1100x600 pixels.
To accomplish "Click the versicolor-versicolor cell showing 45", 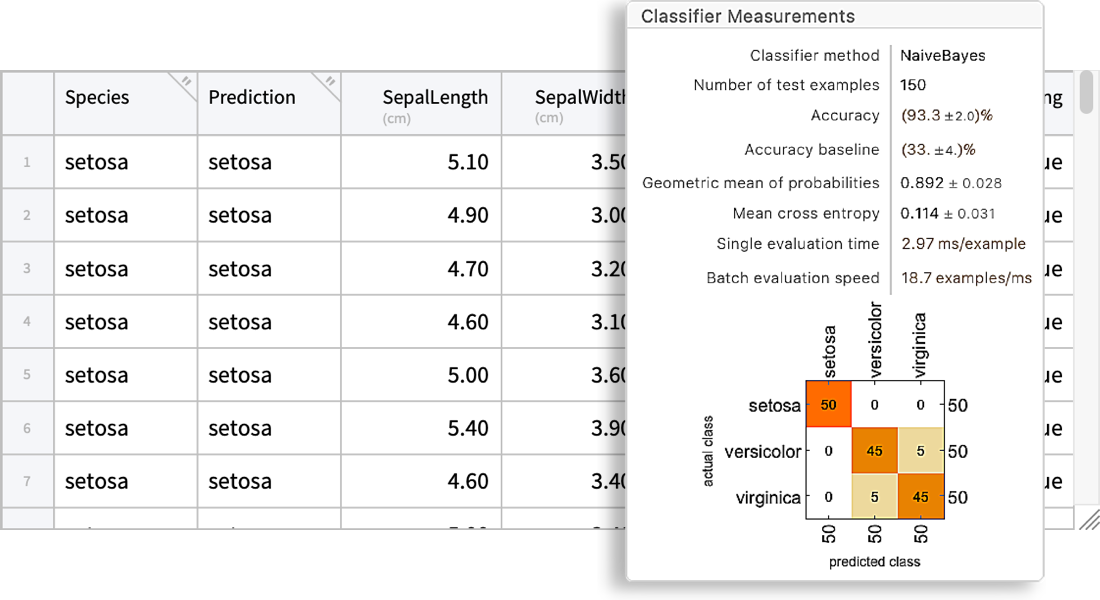I will pyautogui.click(x=874, y=451).
